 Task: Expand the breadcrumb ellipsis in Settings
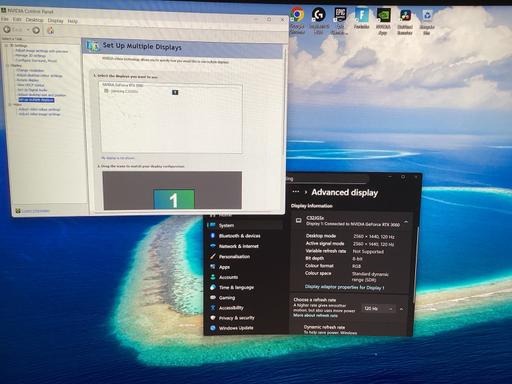(296, 192)
